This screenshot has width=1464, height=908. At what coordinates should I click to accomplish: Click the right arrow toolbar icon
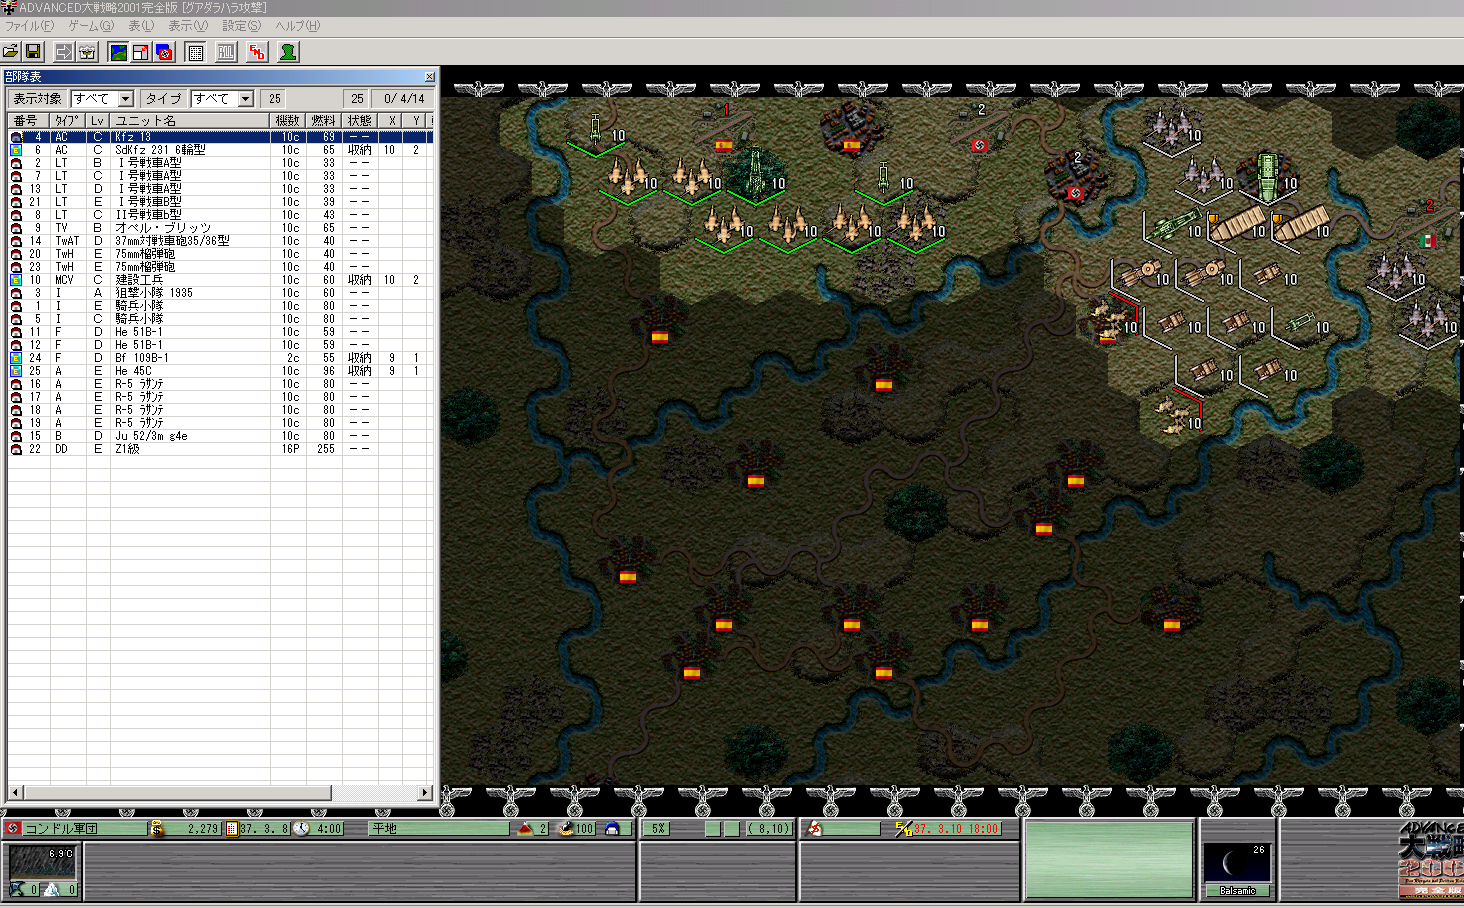[x=64, y=52]
